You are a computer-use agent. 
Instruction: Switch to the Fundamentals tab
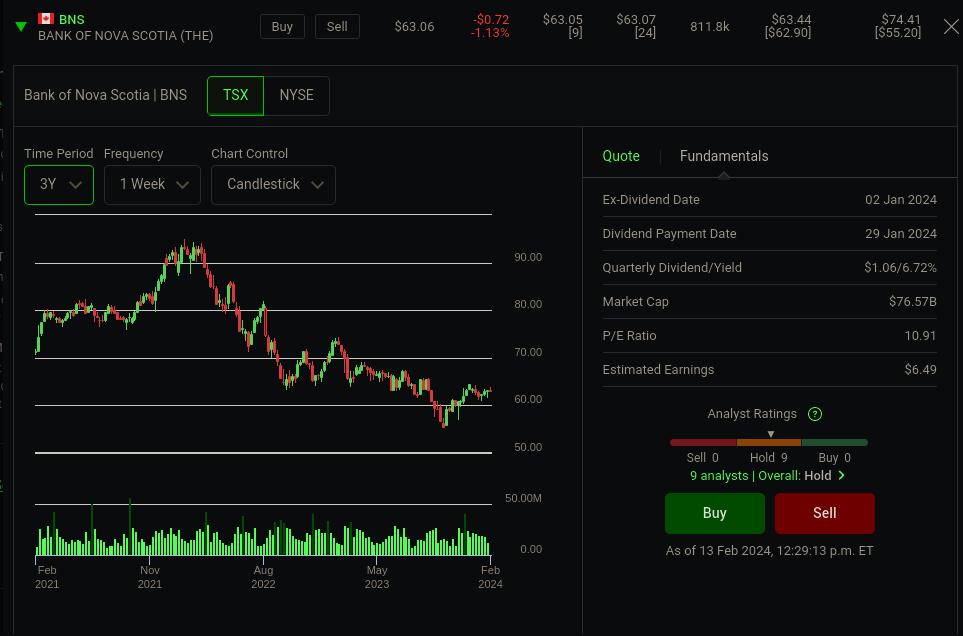(723, 156)
